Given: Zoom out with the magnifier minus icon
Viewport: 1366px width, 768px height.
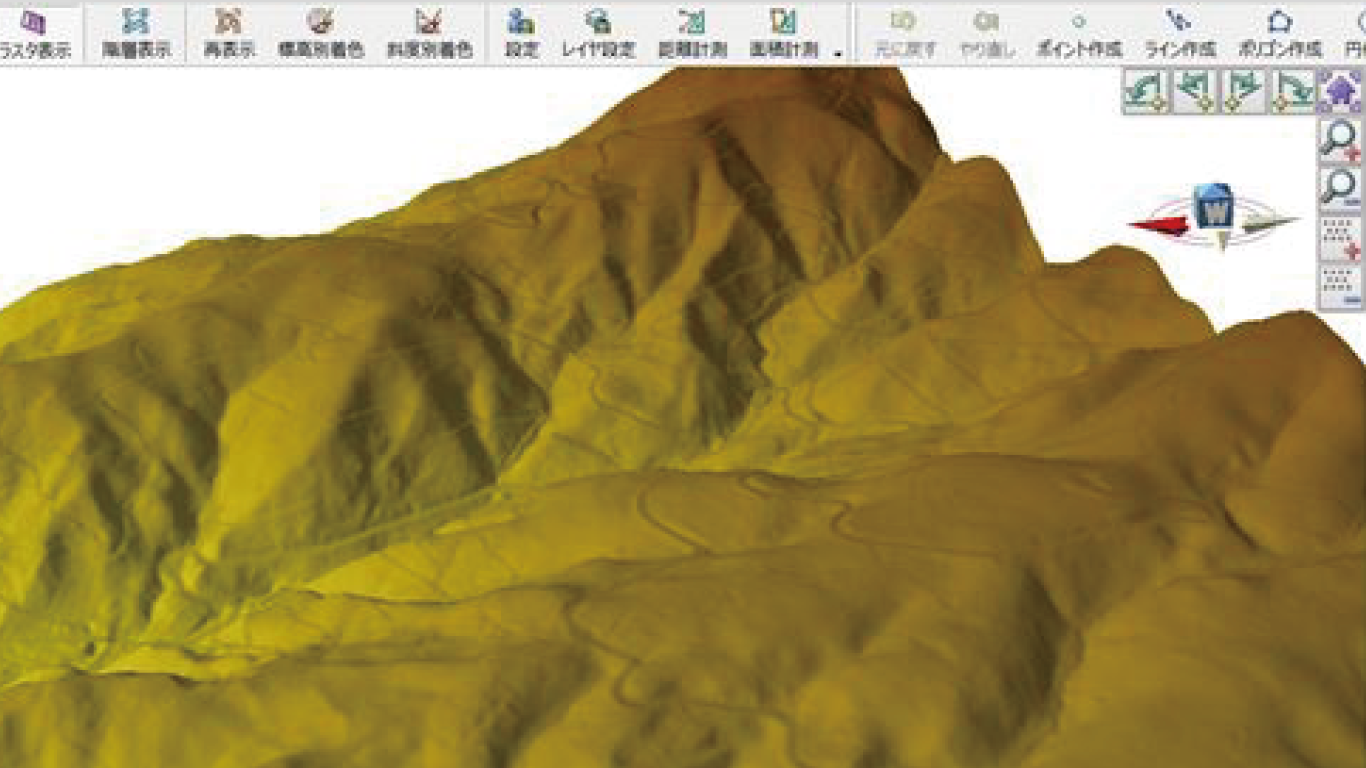Looking at the screenshot, I should pyautogui.click(x=1341, y=188).
